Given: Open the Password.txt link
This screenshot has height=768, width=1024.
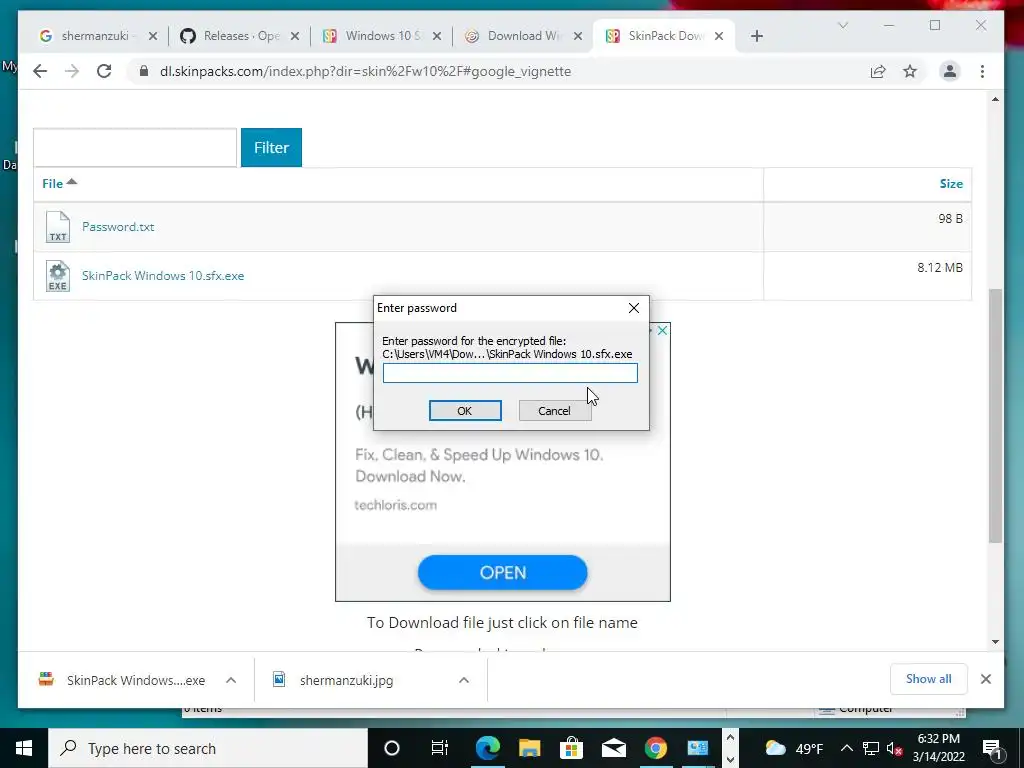Looking at the screenshot, I should (118, 227).
